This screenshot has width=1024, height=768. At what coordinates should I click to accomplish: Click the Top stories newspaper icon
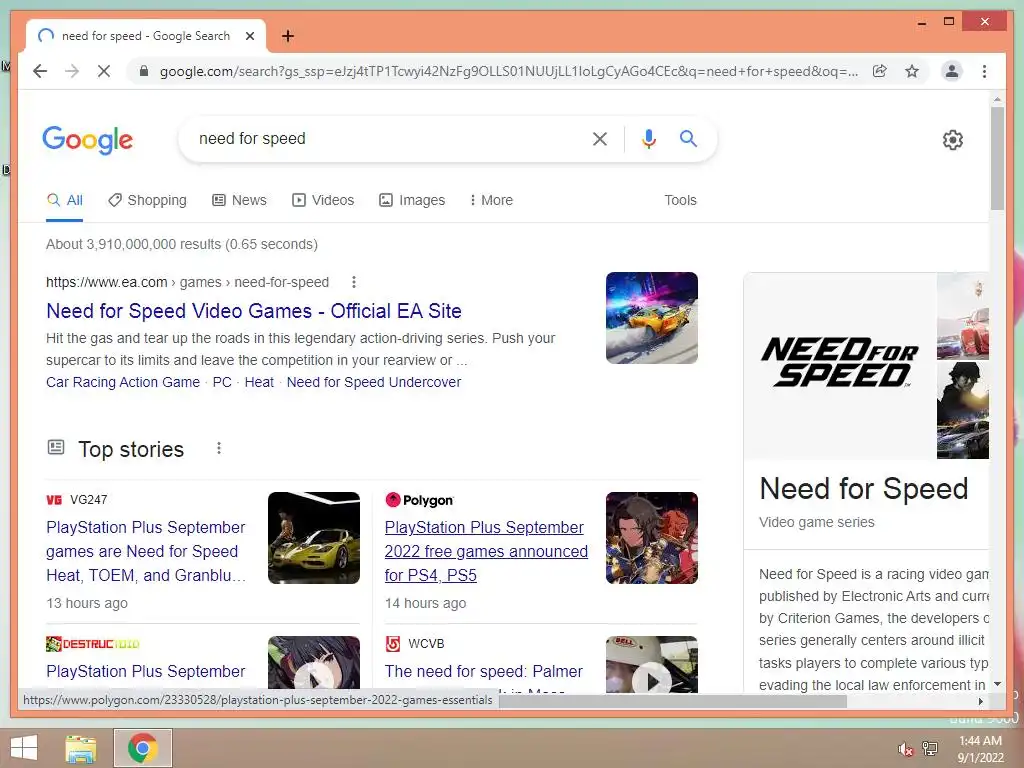56,447
